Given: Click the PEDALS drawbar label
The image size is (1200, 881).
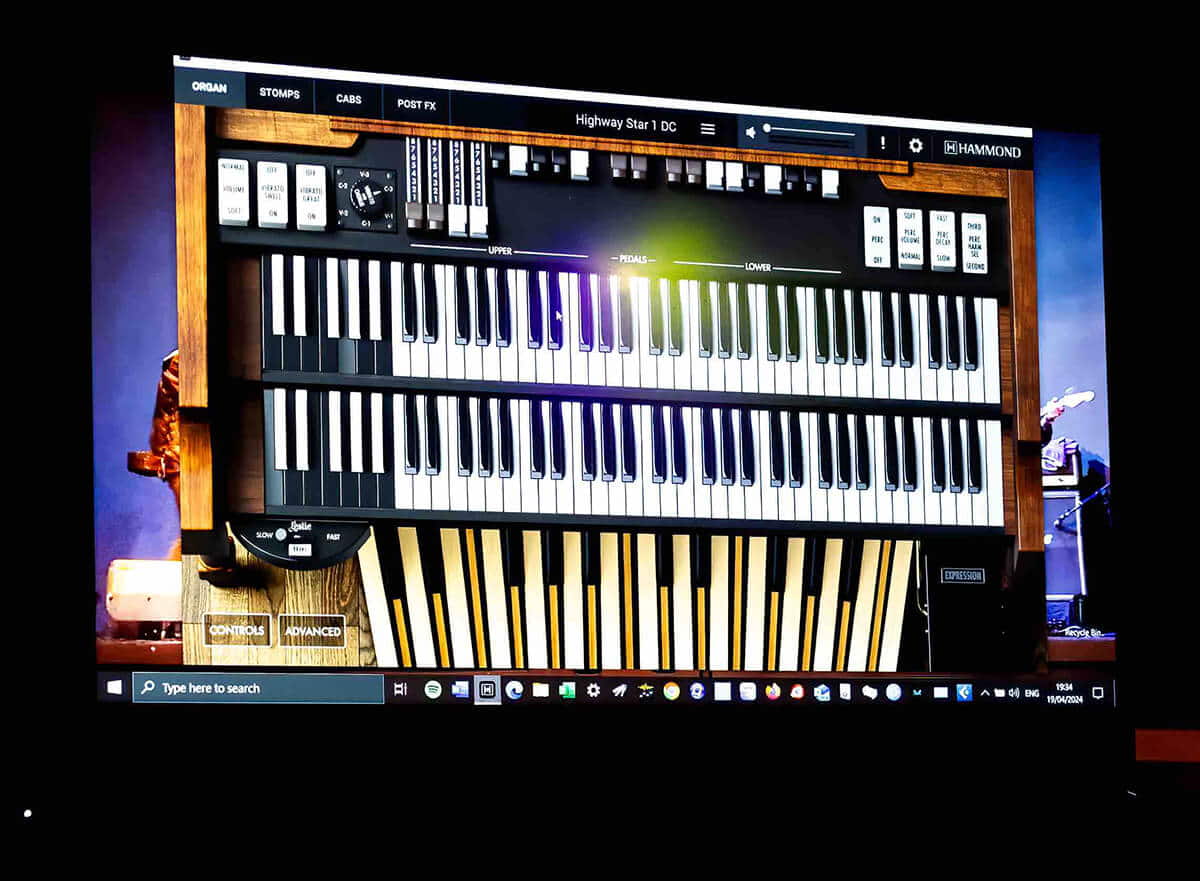Looking at the screenshot, I should 634,259.
